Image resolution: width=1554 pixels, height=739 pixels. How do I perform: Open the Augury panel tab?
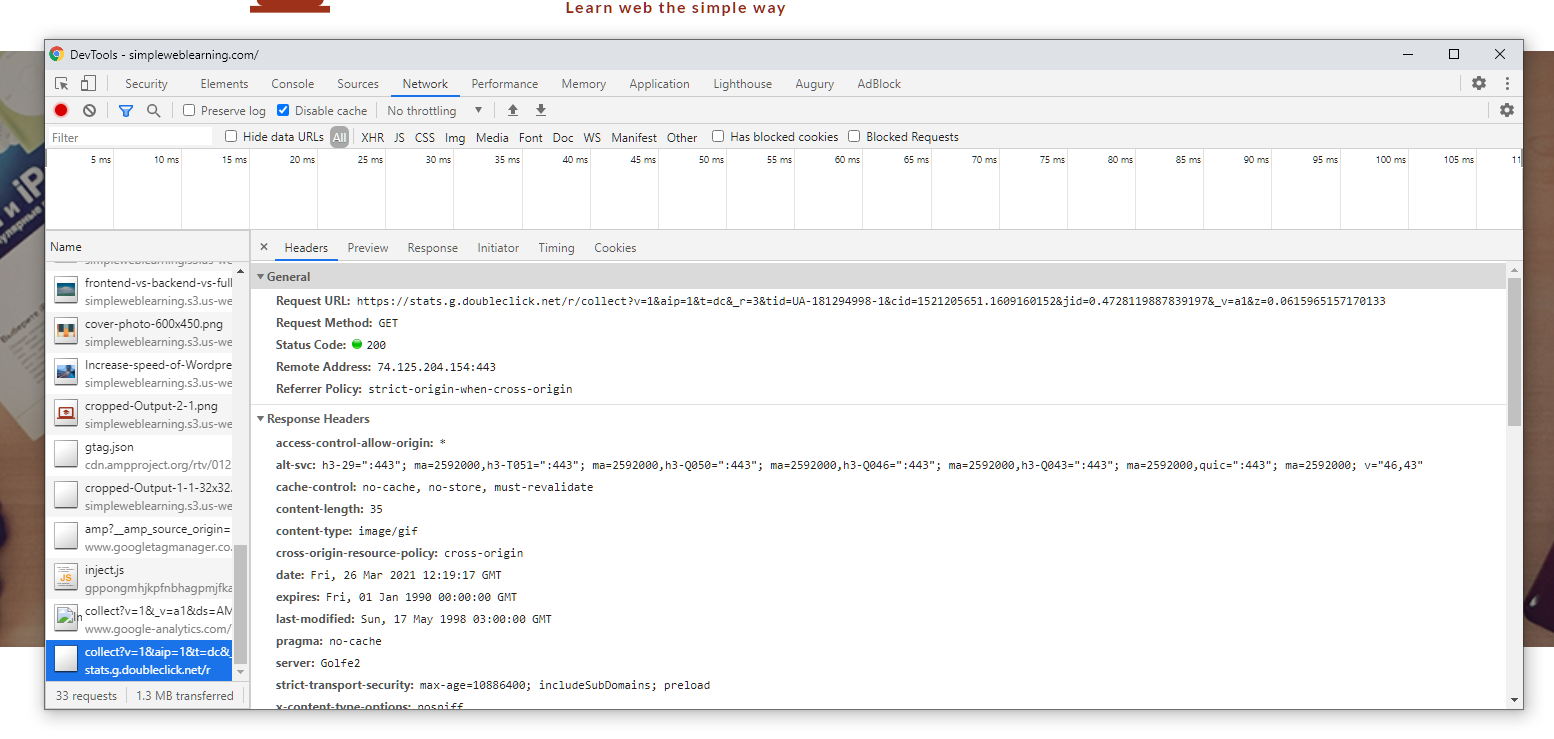[x=815, y=84]
